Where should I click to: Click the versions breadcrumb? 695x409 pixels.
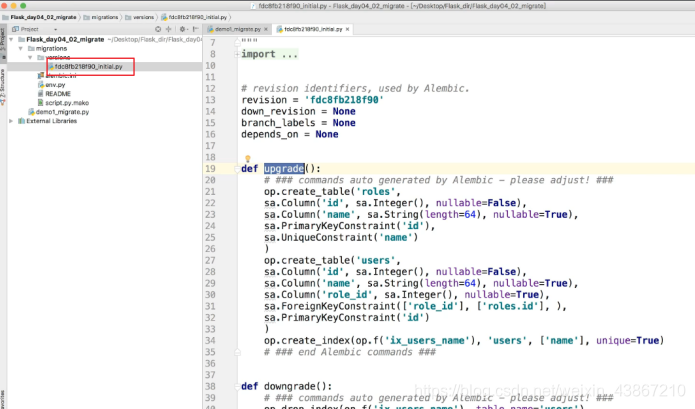[143, 17]
